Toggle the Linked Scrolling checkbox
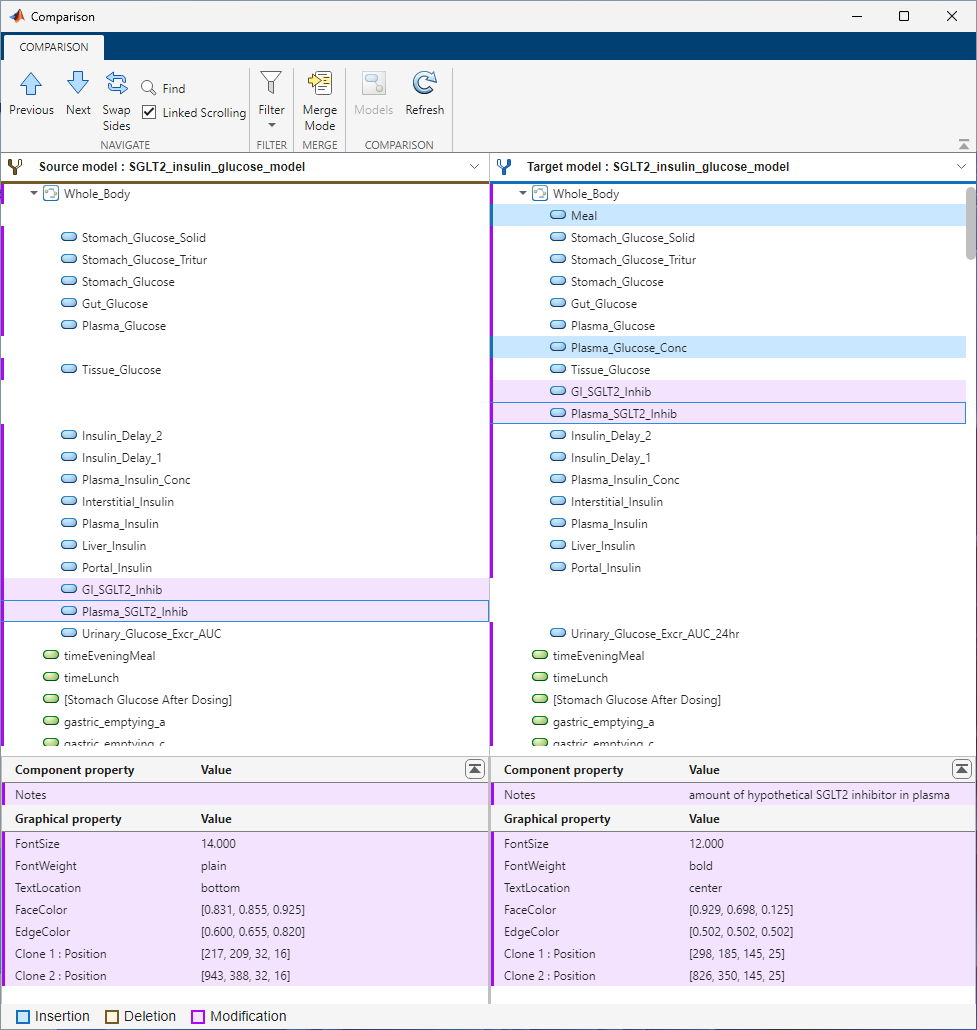 149,112
